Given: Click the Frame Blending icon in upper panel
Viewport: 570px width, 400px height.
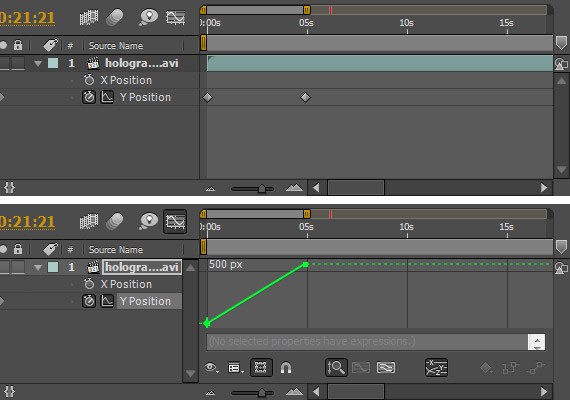Looking at the screenshot, I should 89,17.
